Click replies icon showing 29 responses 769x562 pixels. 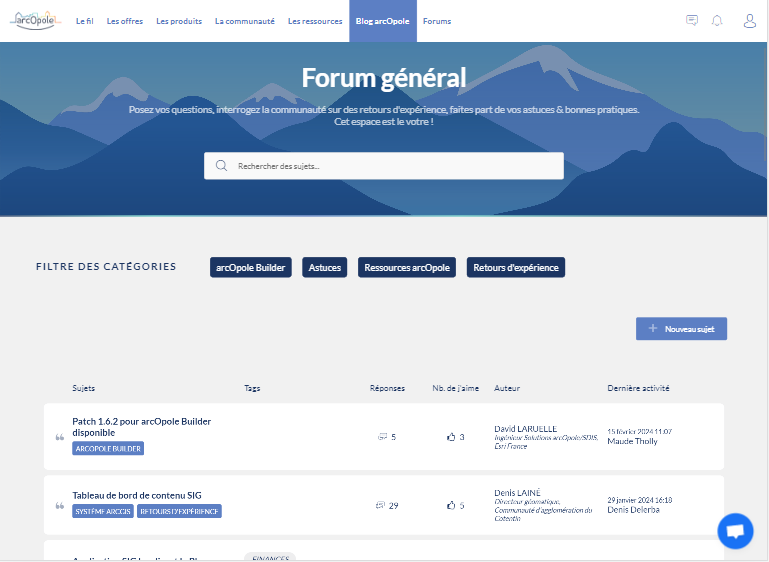pyautogui.click(x=380, y=505)
